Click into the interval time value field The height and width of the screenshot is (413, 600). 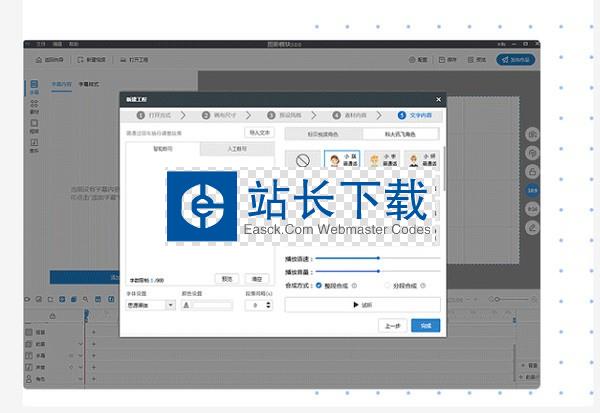point(255,305)
